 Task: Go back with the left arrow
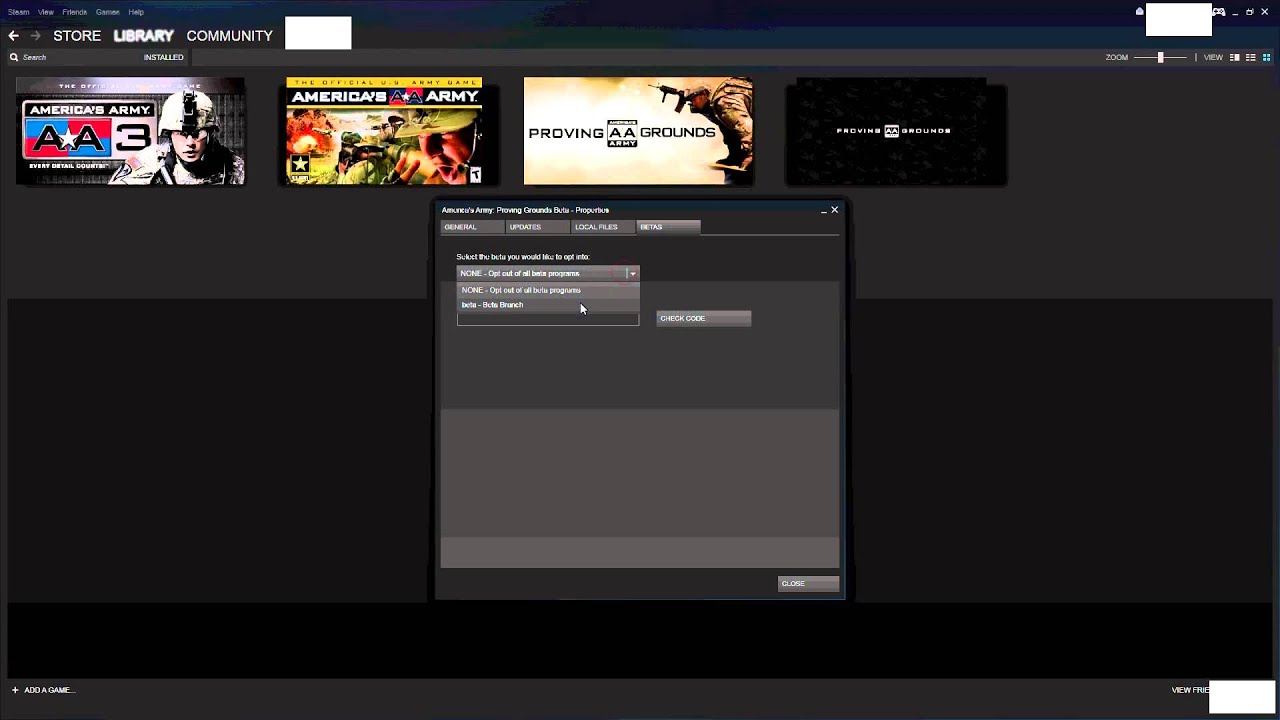pyautogui.click(x=13, y=36)
